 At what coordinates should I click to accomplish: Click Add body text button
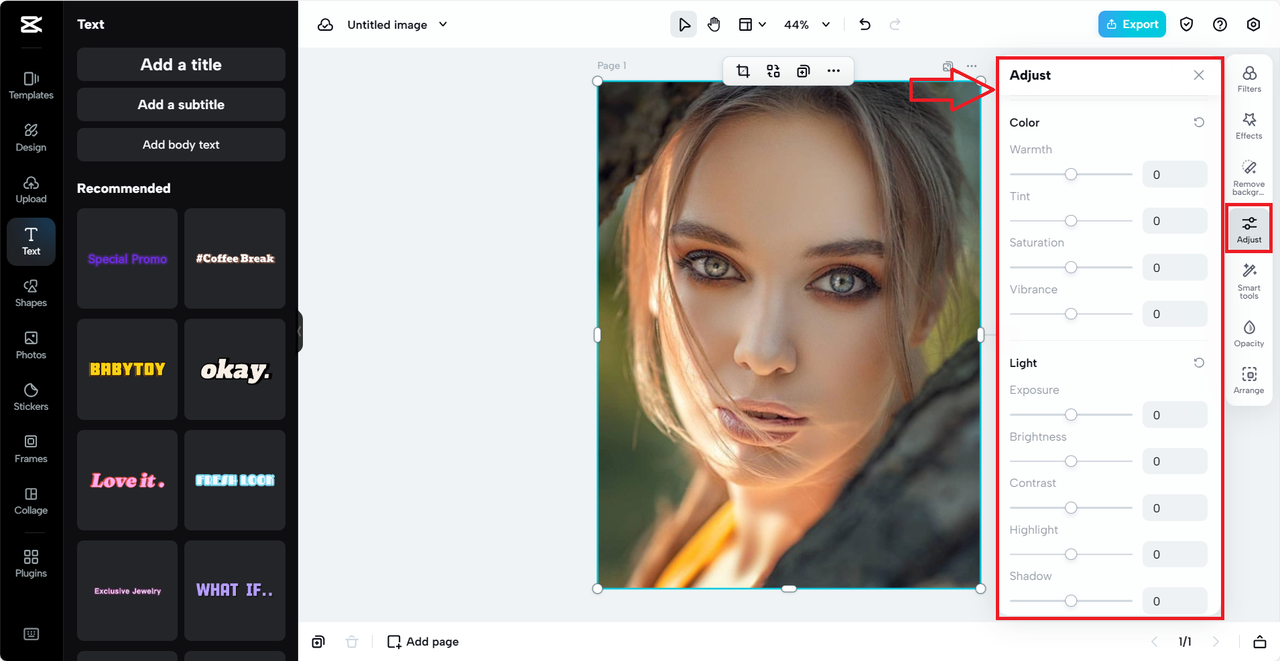pyautogui.click(x=181, y=144)
